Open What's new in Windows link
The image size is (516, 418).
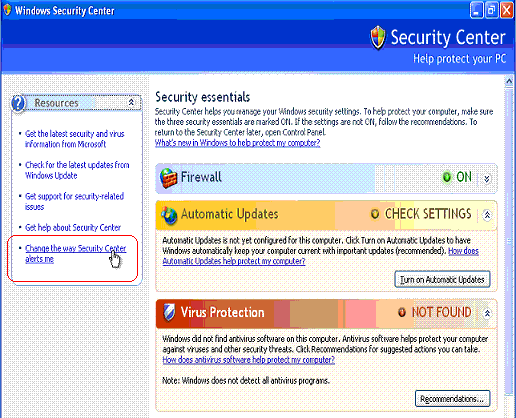237,143
